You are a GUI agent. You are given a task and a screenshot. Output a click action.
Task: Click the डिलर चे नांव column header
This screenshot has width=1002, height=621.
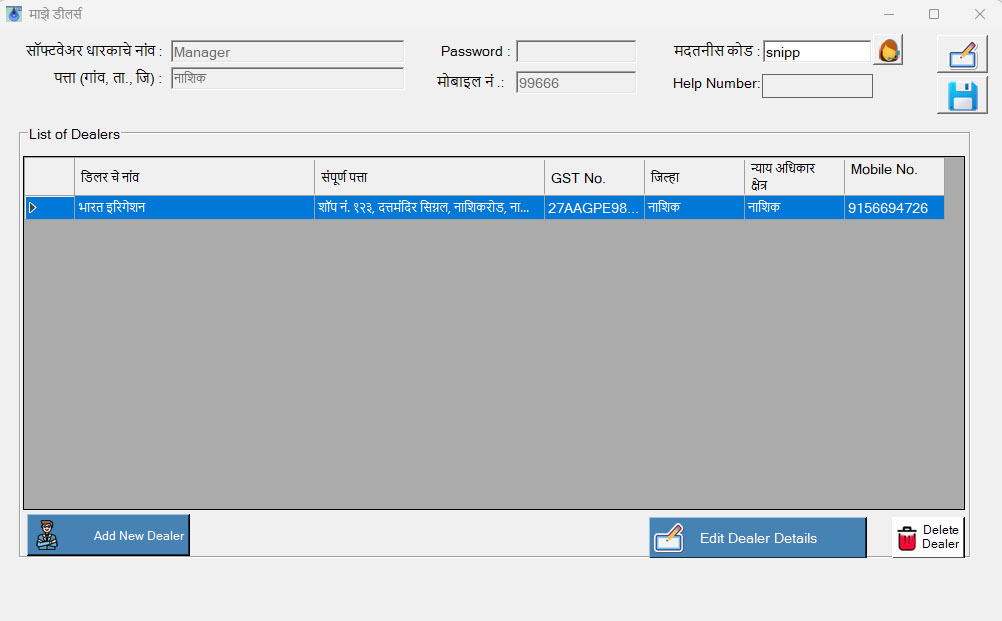[x=195, y=177]
